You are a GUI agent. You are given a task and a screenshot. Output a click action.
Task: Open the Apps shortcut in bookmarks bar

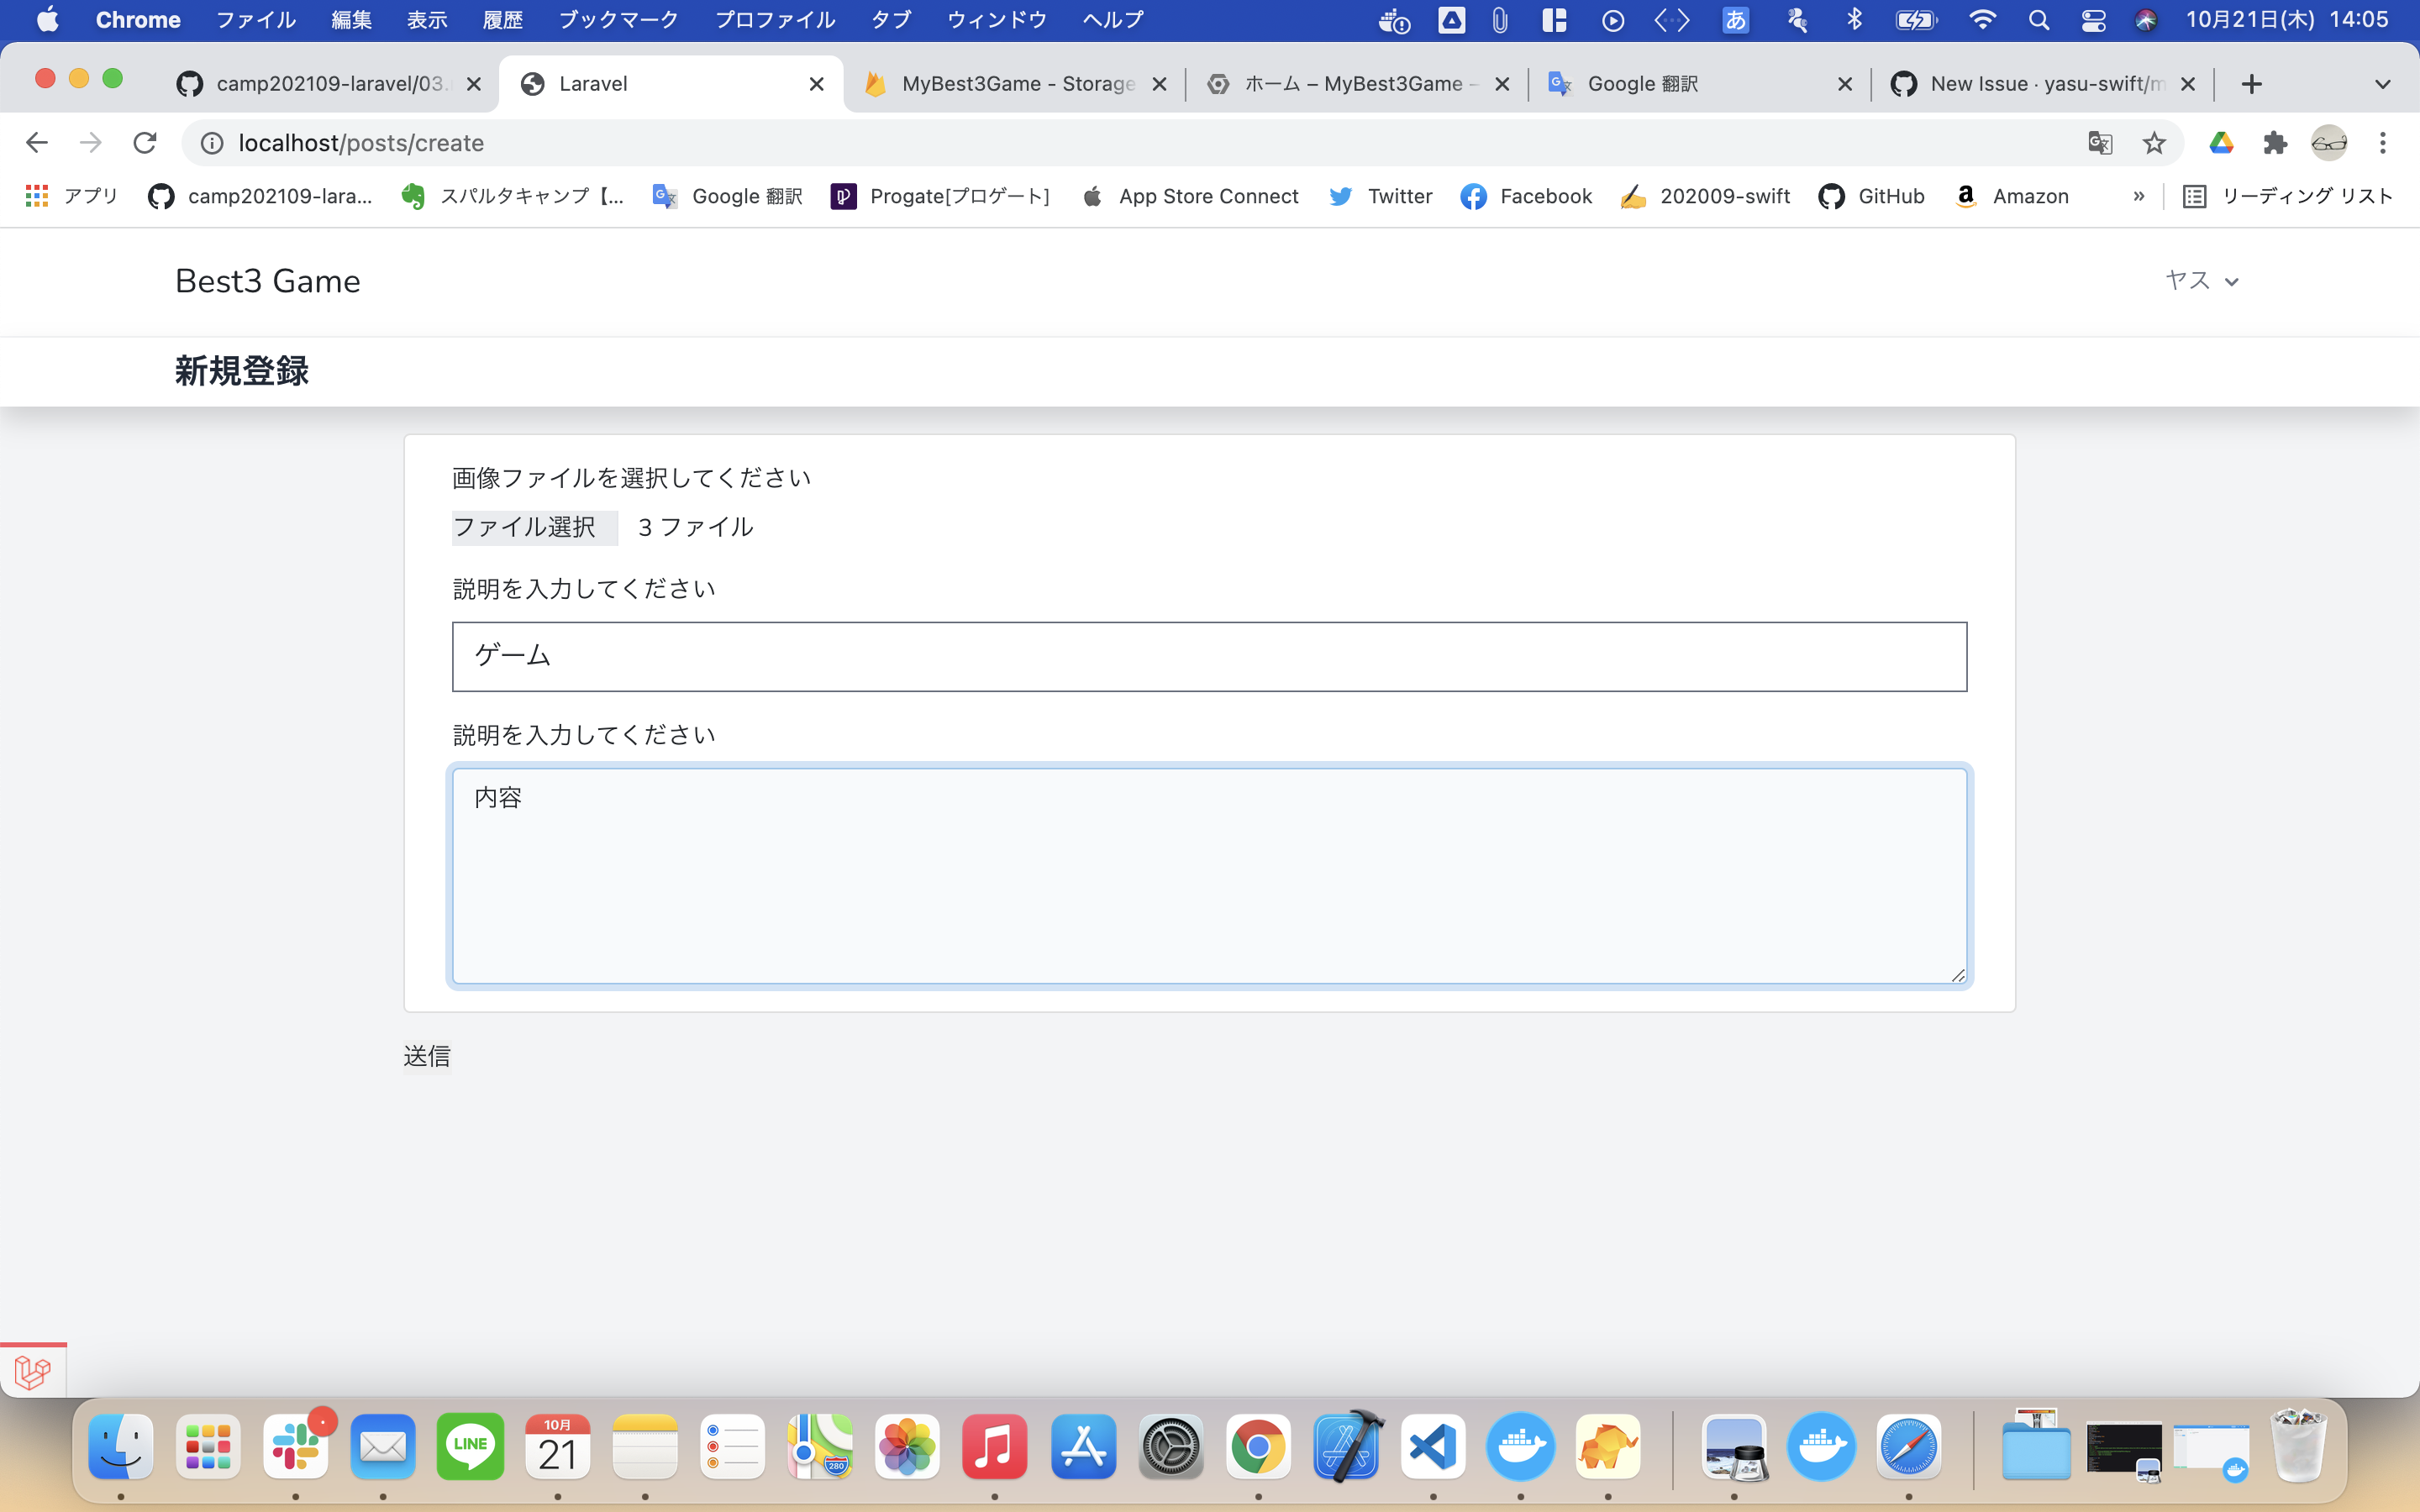71,196
